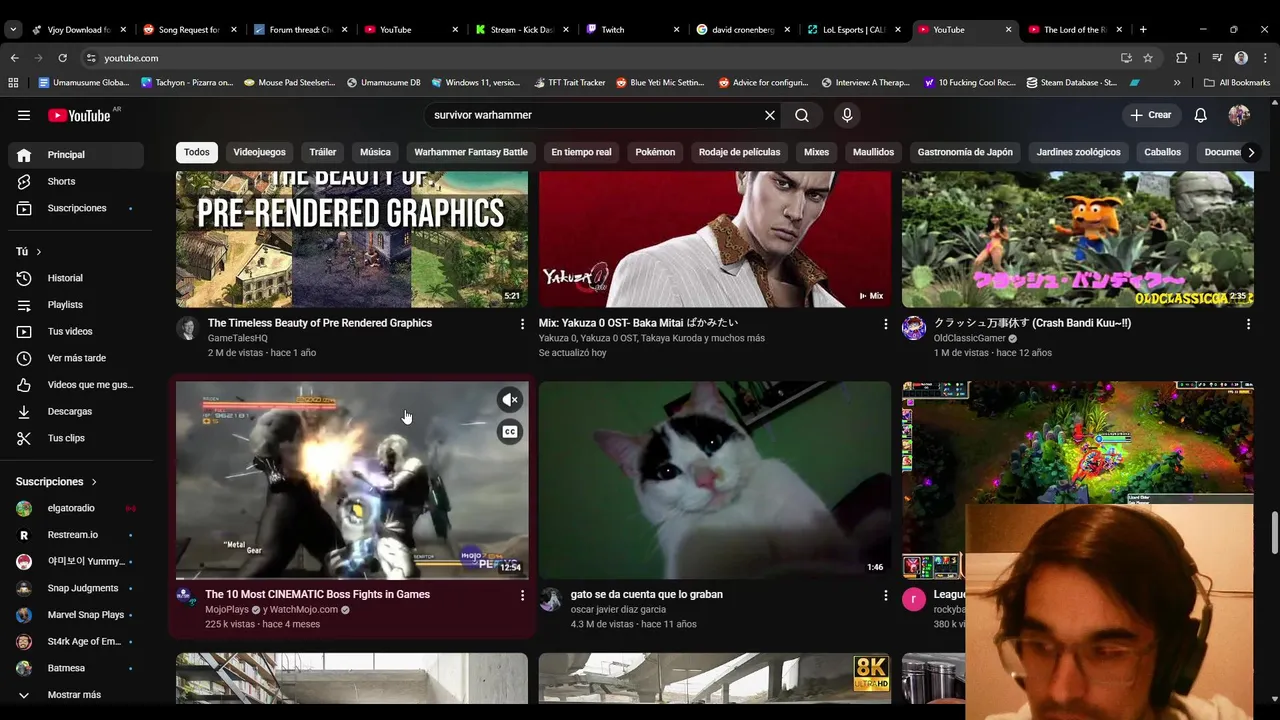
Task: Select the Warhammer Fantasy Battle chip
Action: (471, 152)
